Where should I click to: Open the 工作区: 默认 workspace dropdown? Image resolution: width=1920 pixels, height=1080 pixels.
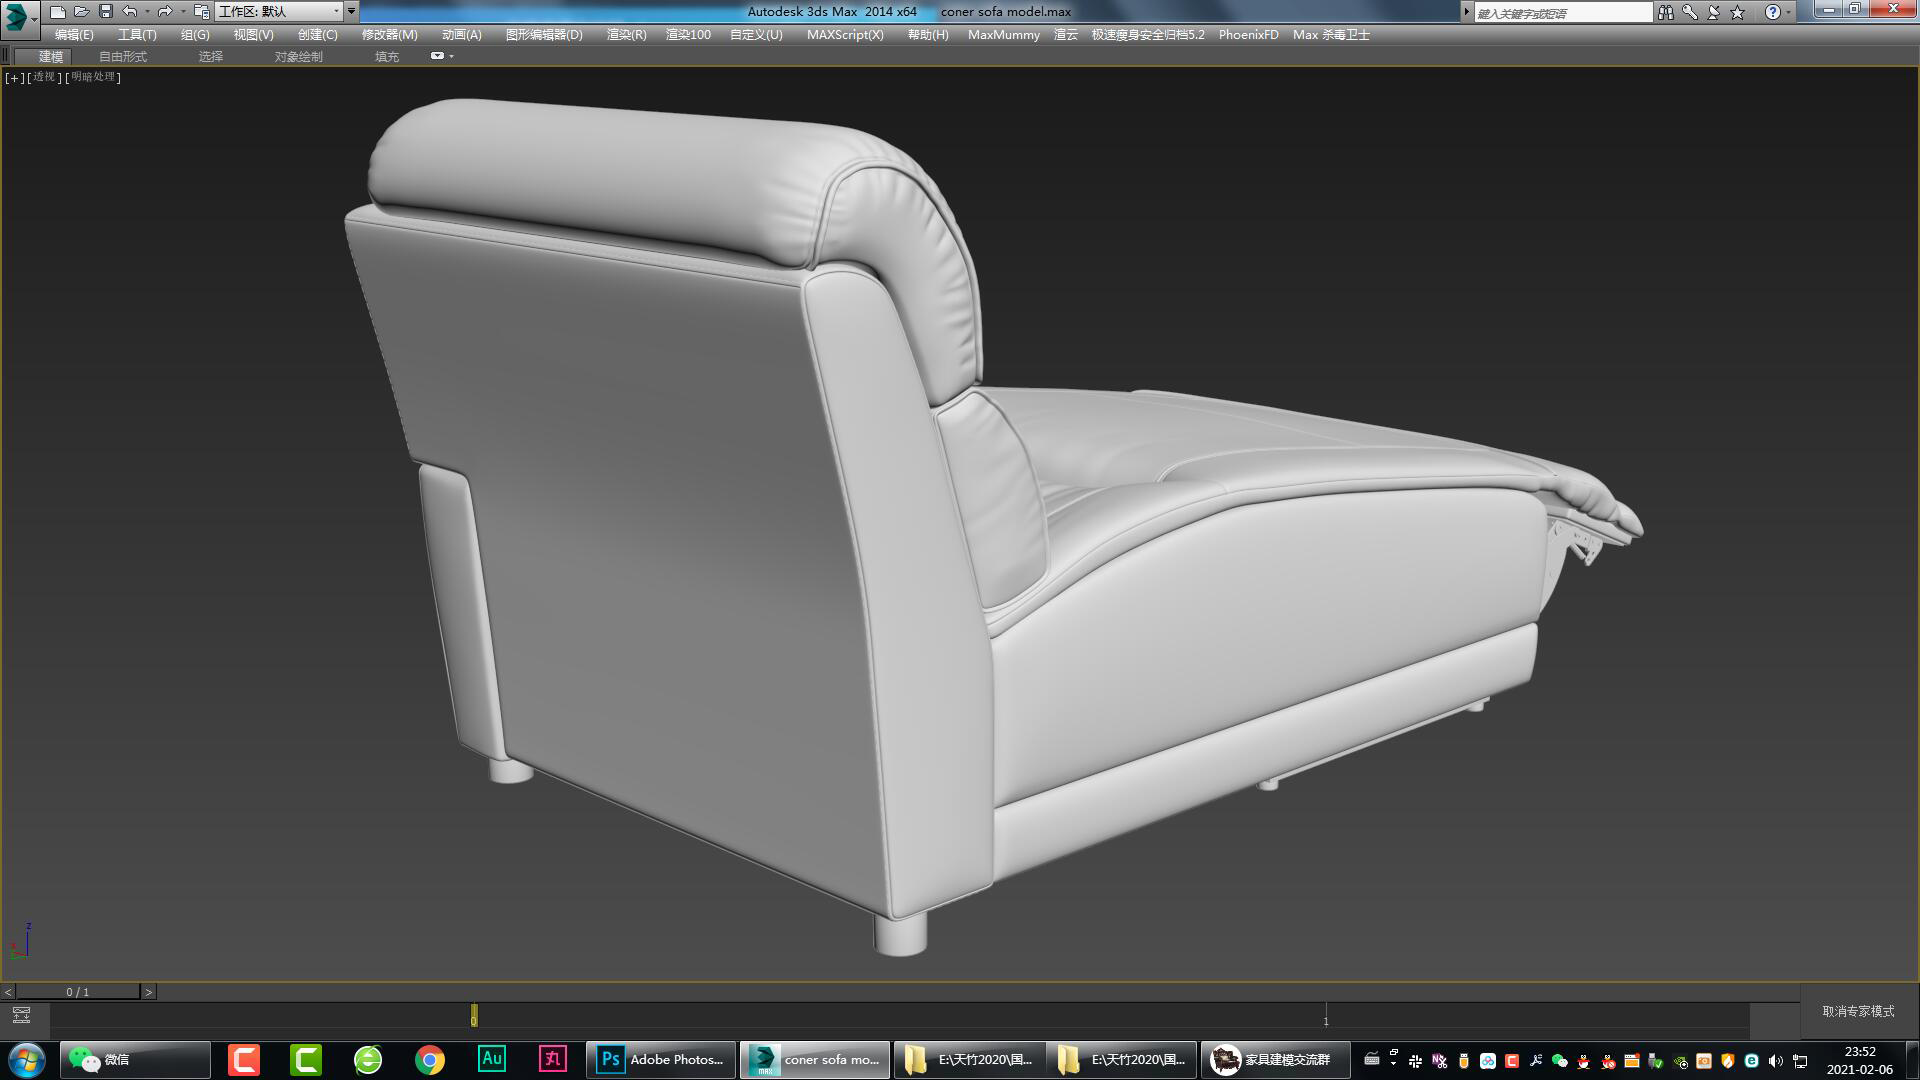click(x=280, y=12)
